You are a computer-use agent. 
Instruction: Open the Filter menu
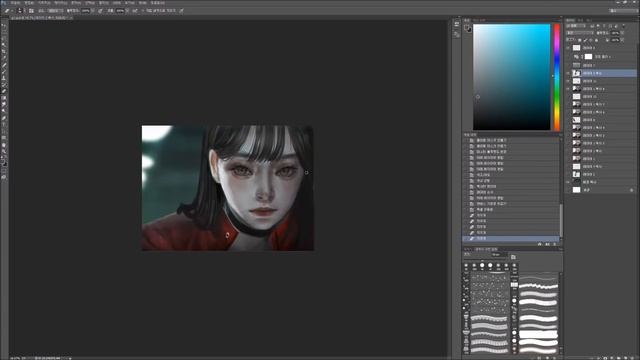(104, 3)
